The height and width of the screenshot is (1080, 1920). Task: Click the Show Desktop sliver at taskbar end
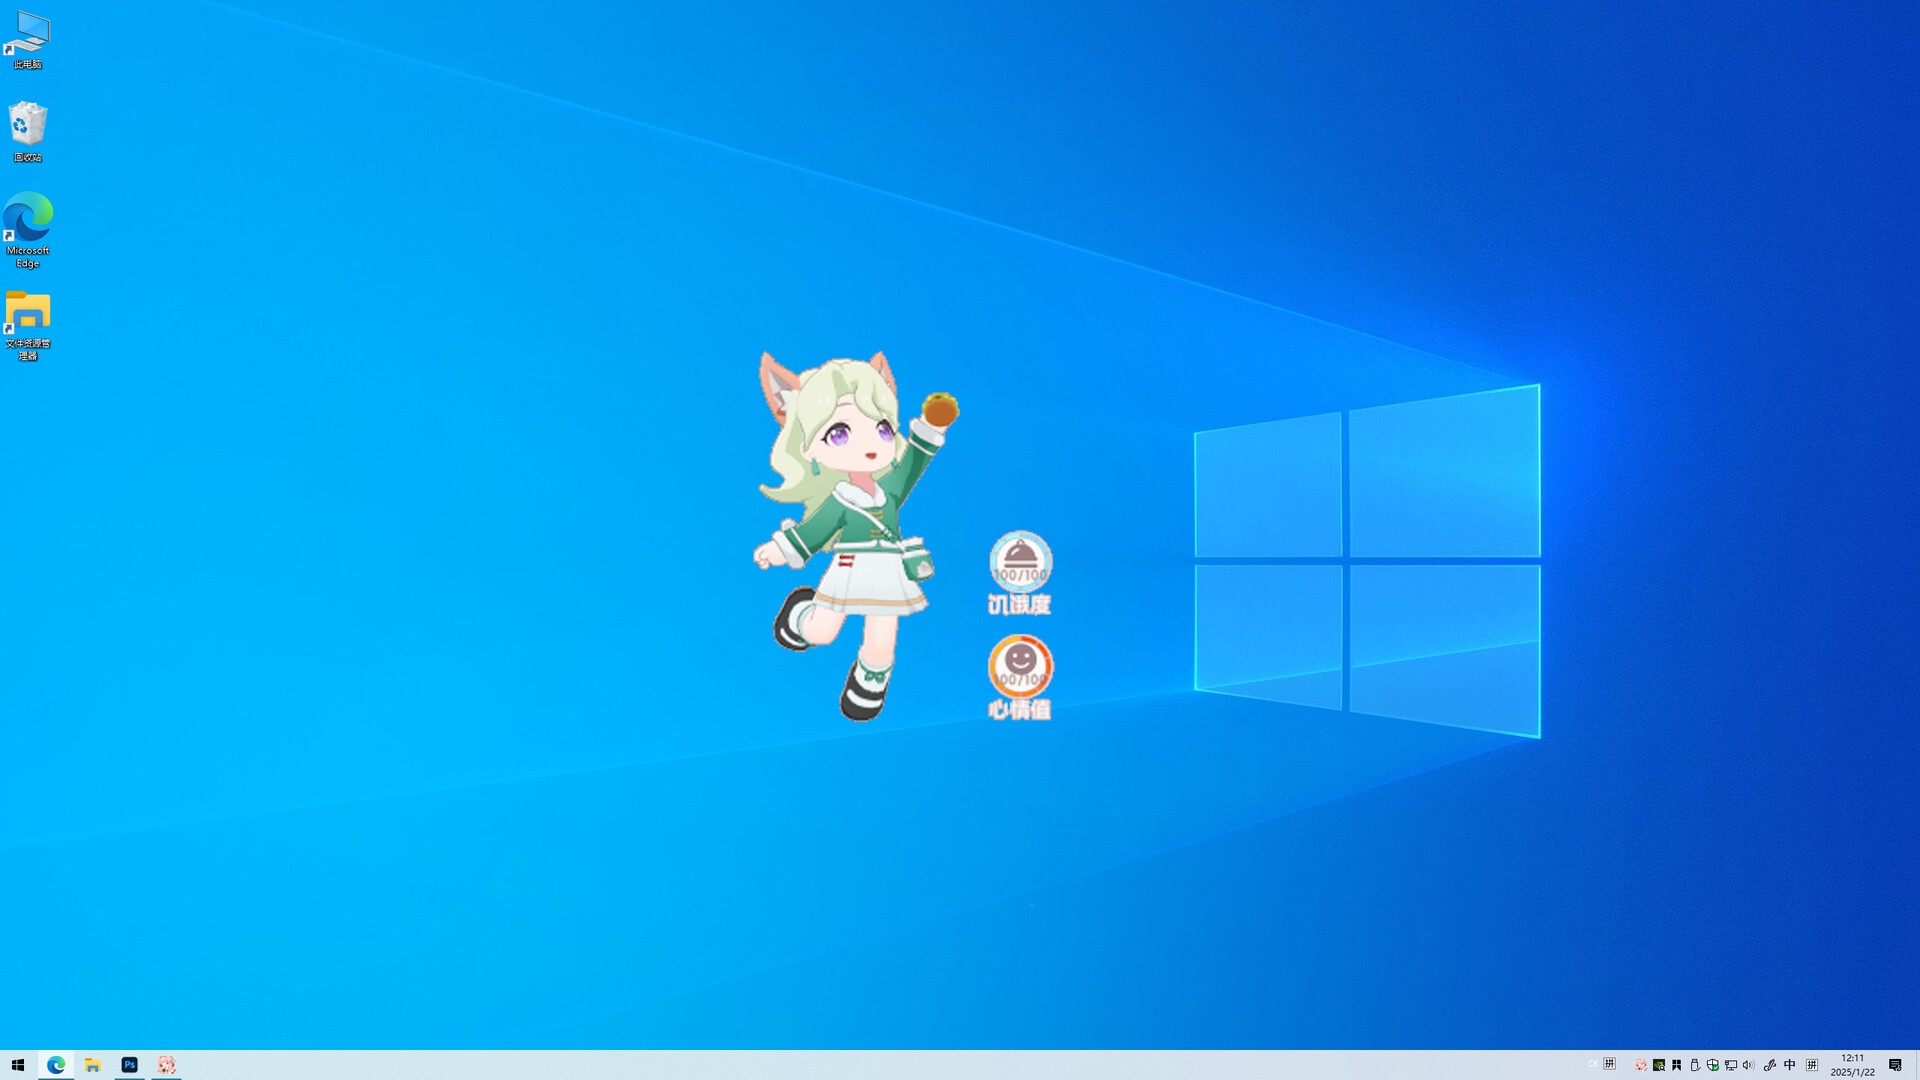click(1917, 1065)
